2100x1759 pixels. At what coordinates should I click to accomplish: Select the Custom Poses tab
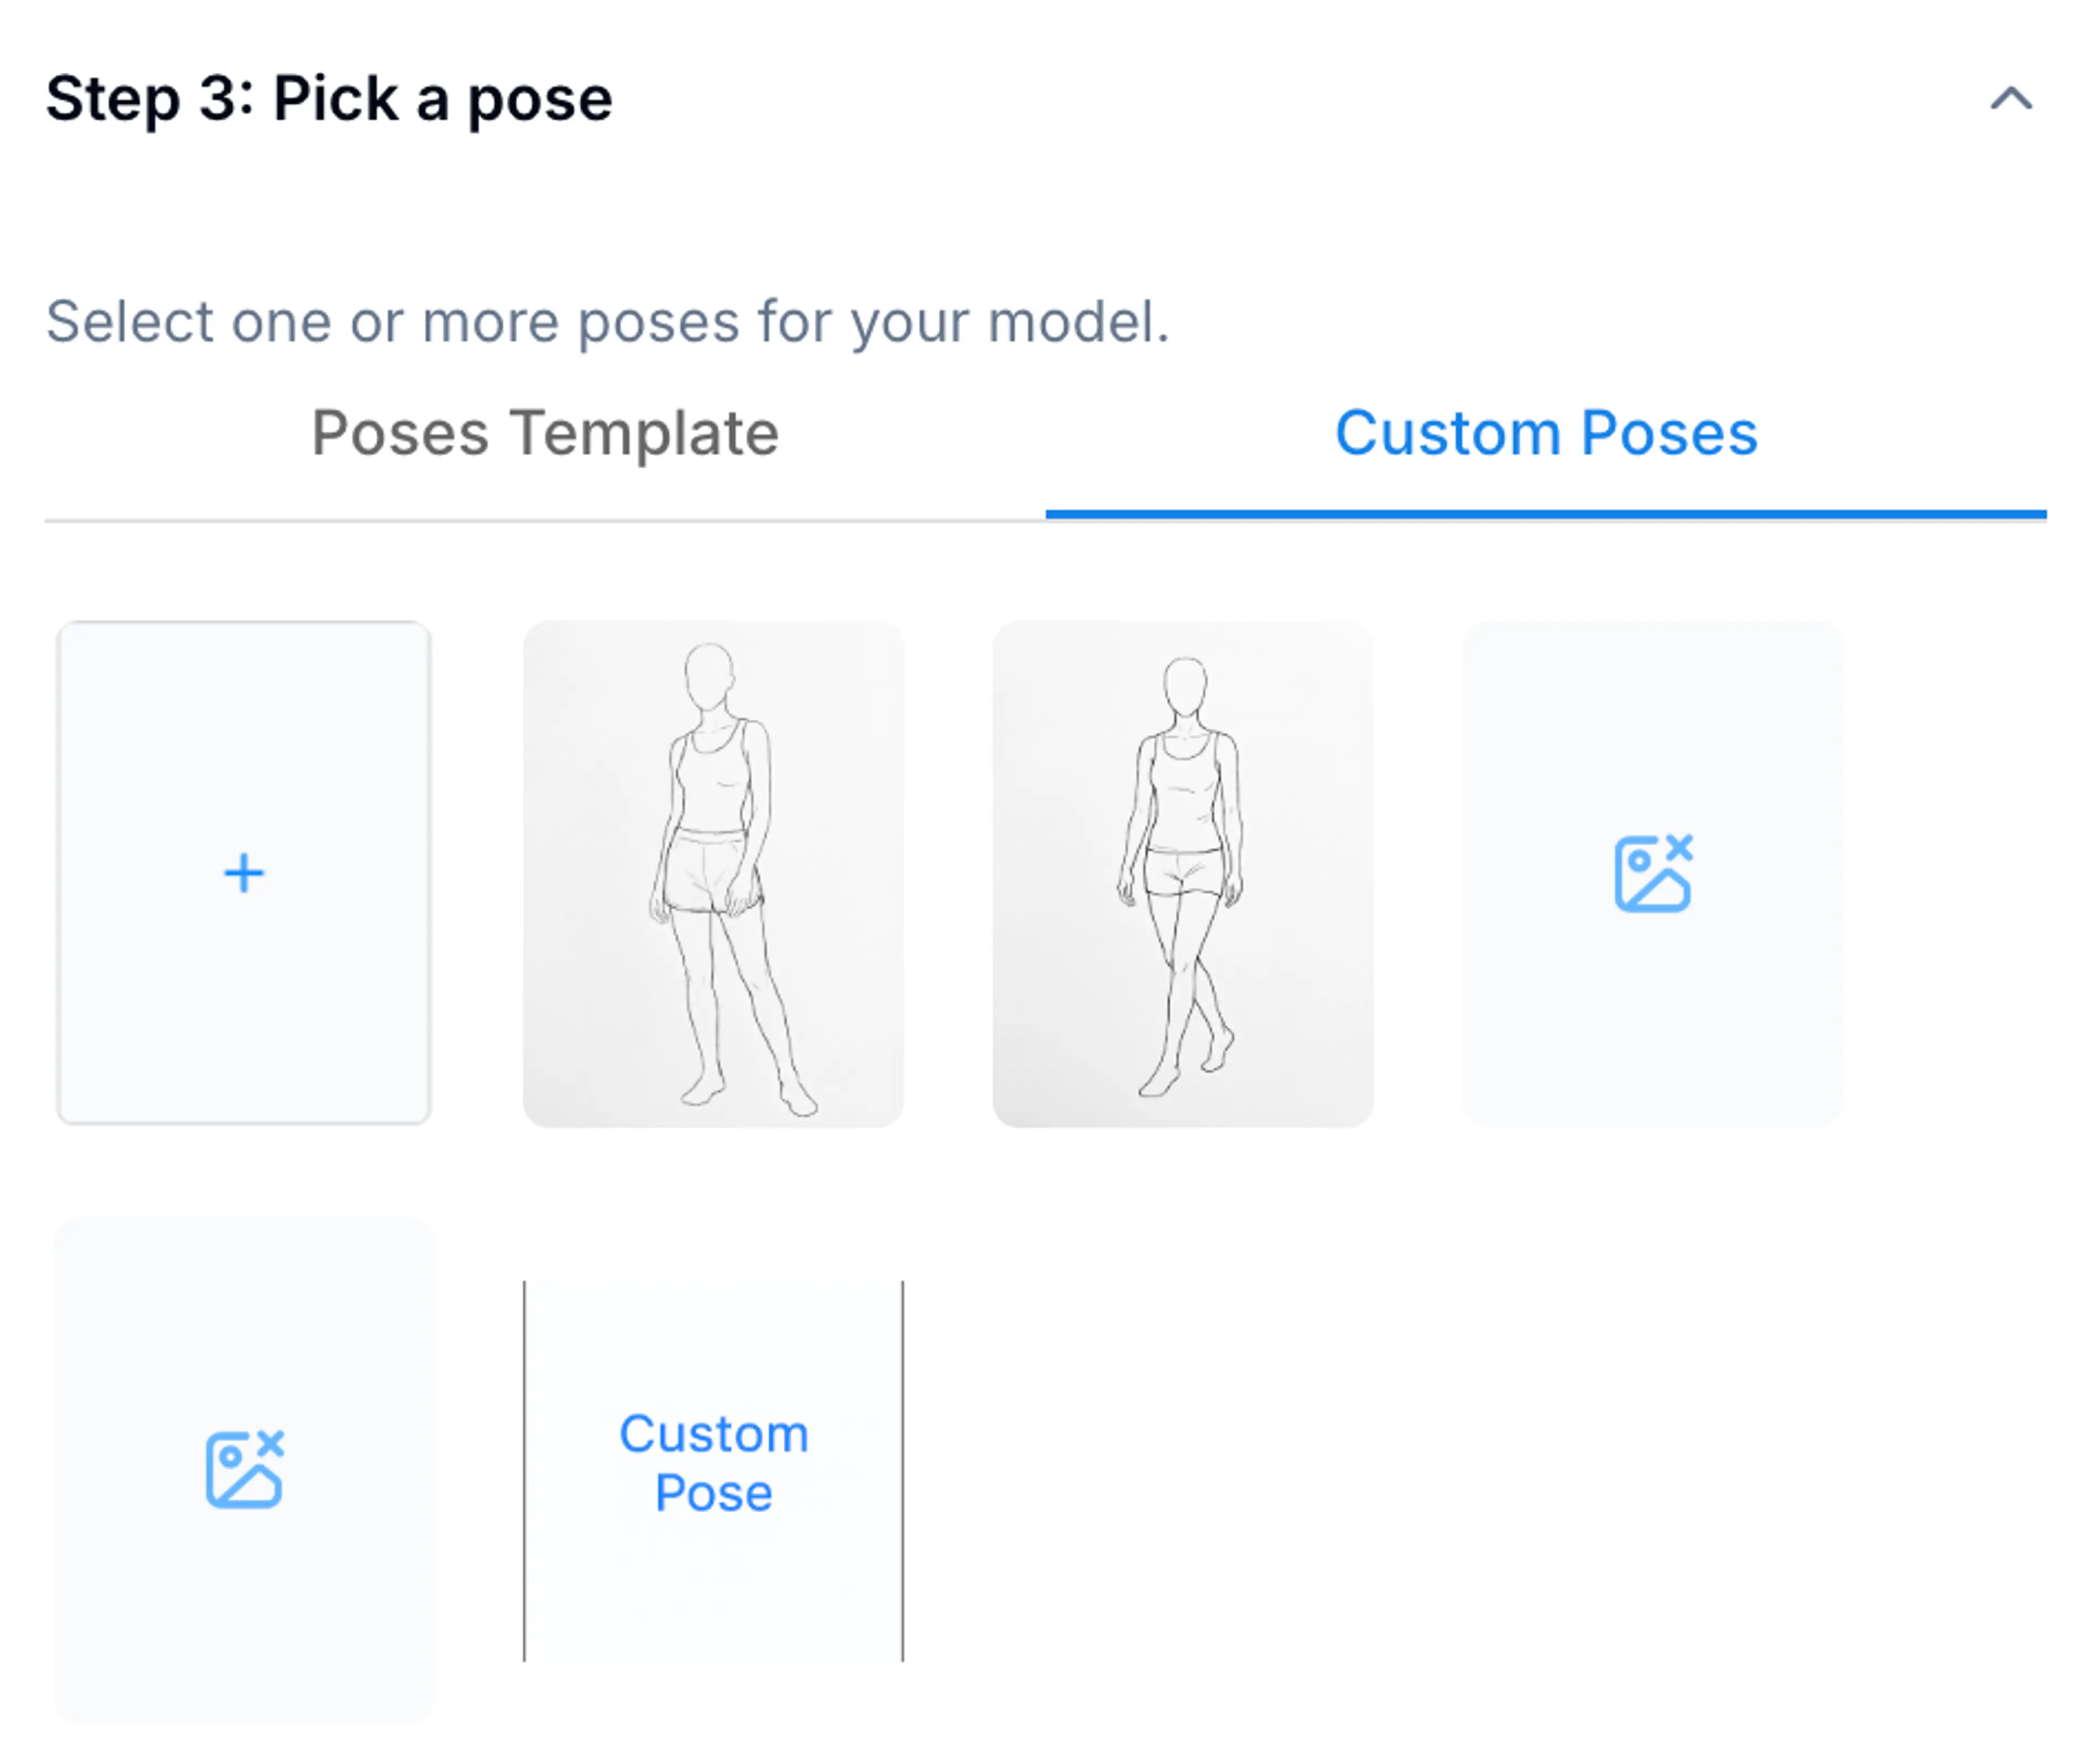tap(1546, 433)
